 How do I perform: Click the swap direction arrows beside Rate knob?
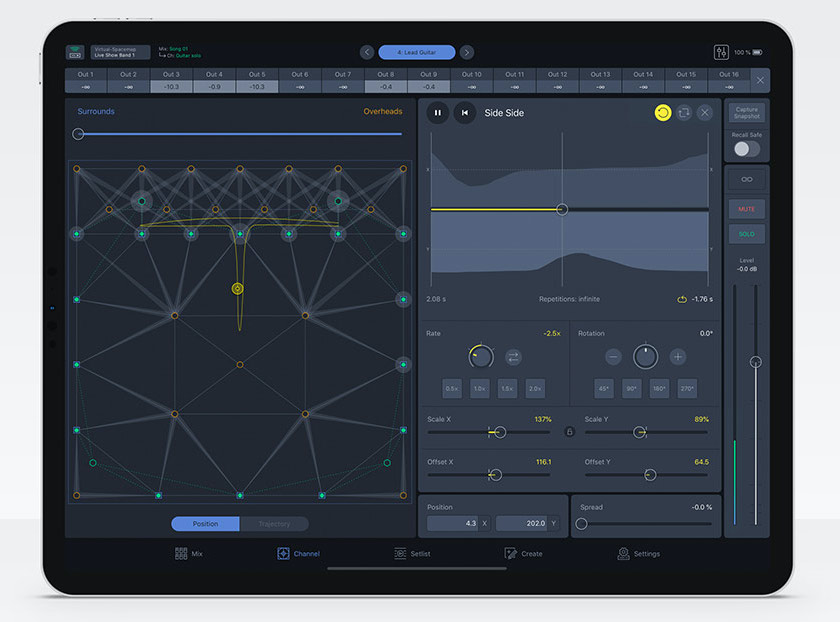coord(513,356)
